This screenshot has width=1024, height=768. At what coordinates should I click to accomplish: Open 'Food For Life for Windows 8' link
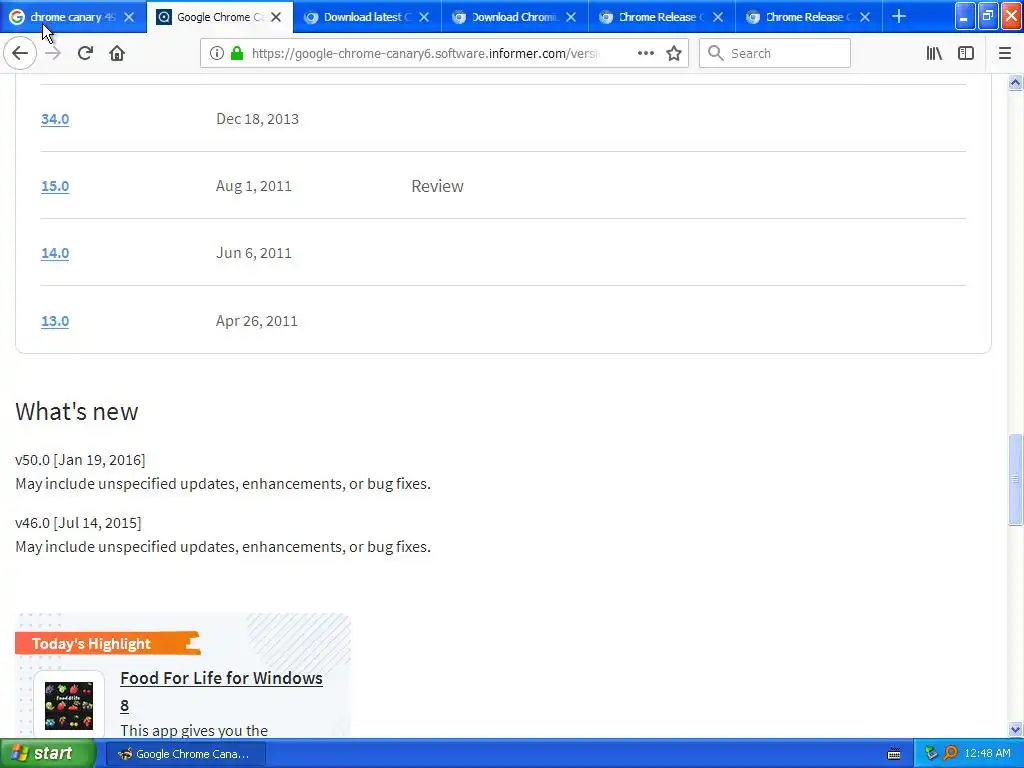pos(221,692)
